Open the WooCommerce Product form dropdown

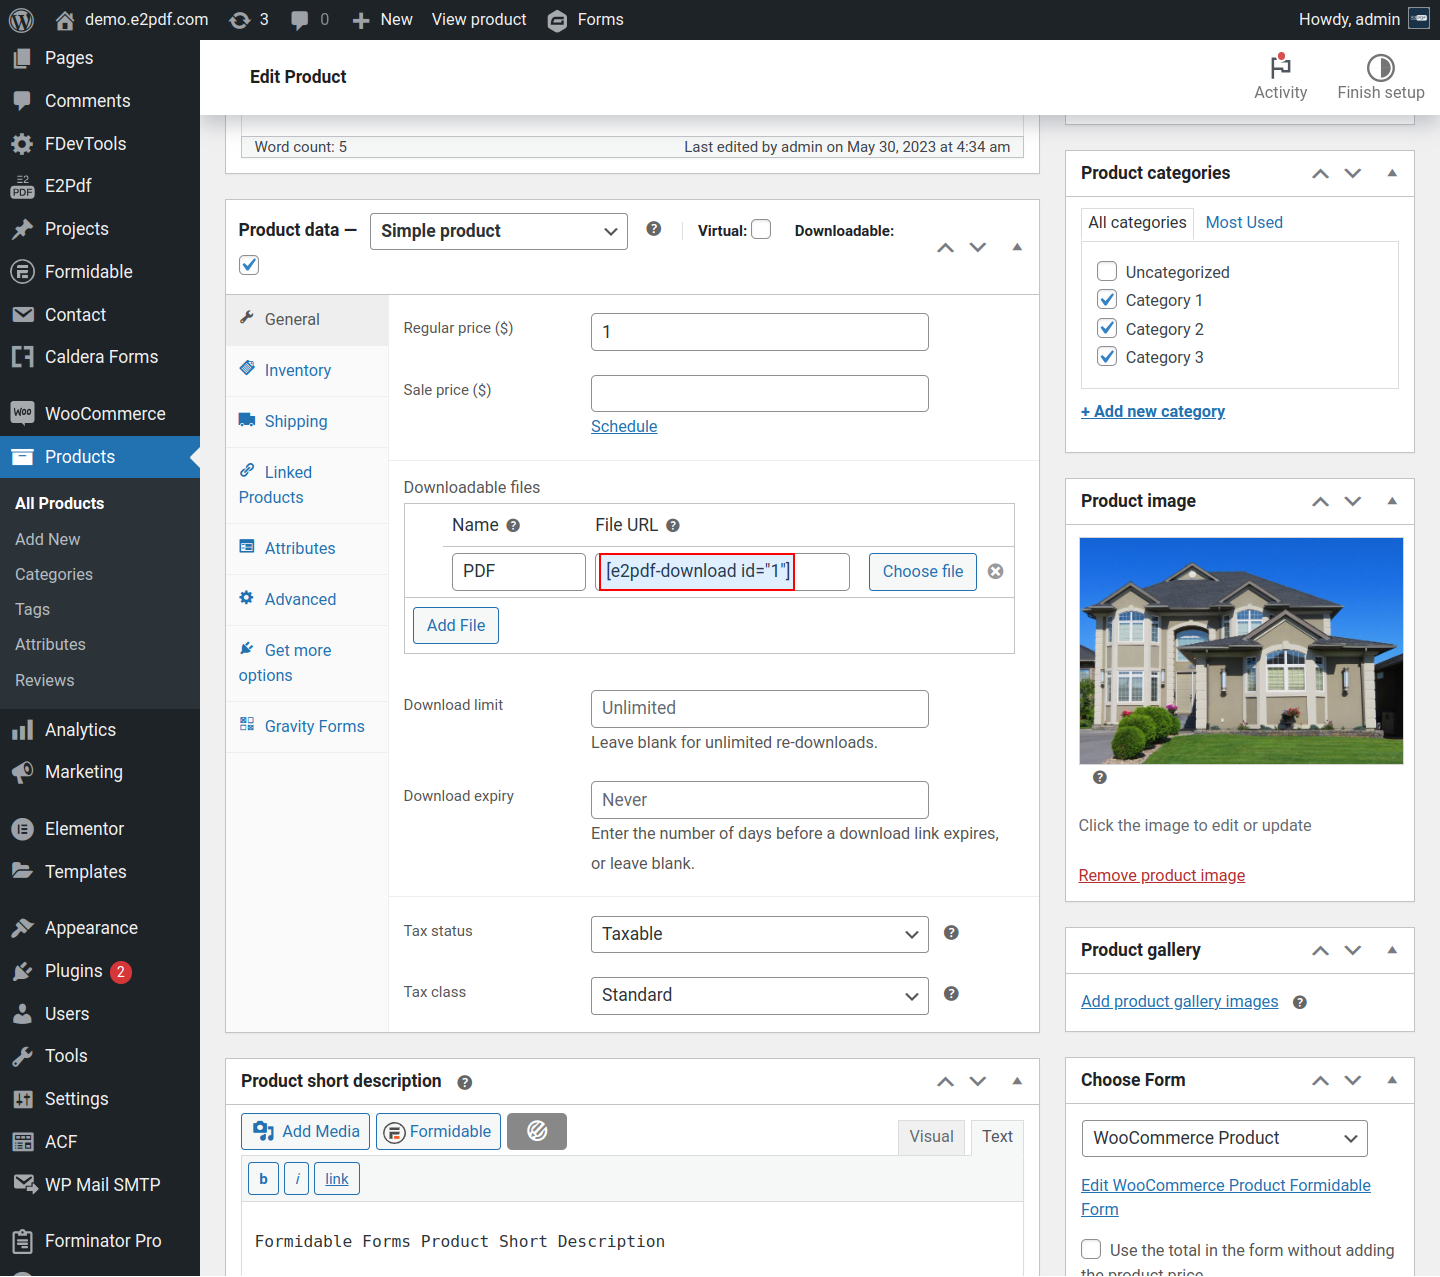pyautogui.click(x=1224, y=1138)
